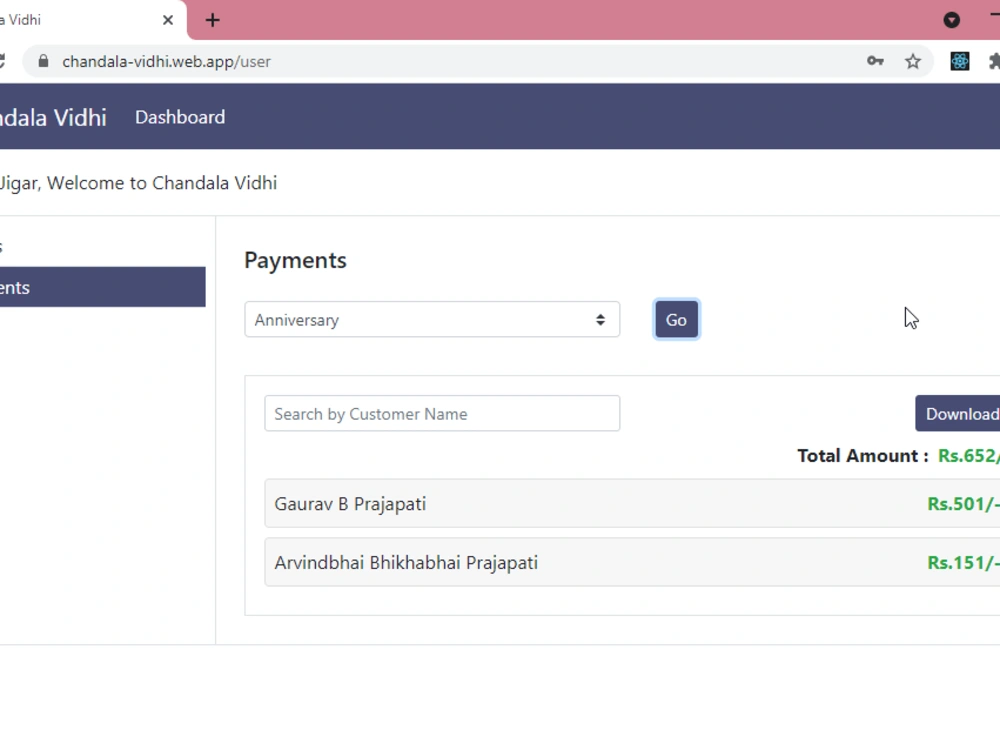Select the highlighted Payments sidebar item
Screen dimensions: 1000x750
(x=103, y=287)
